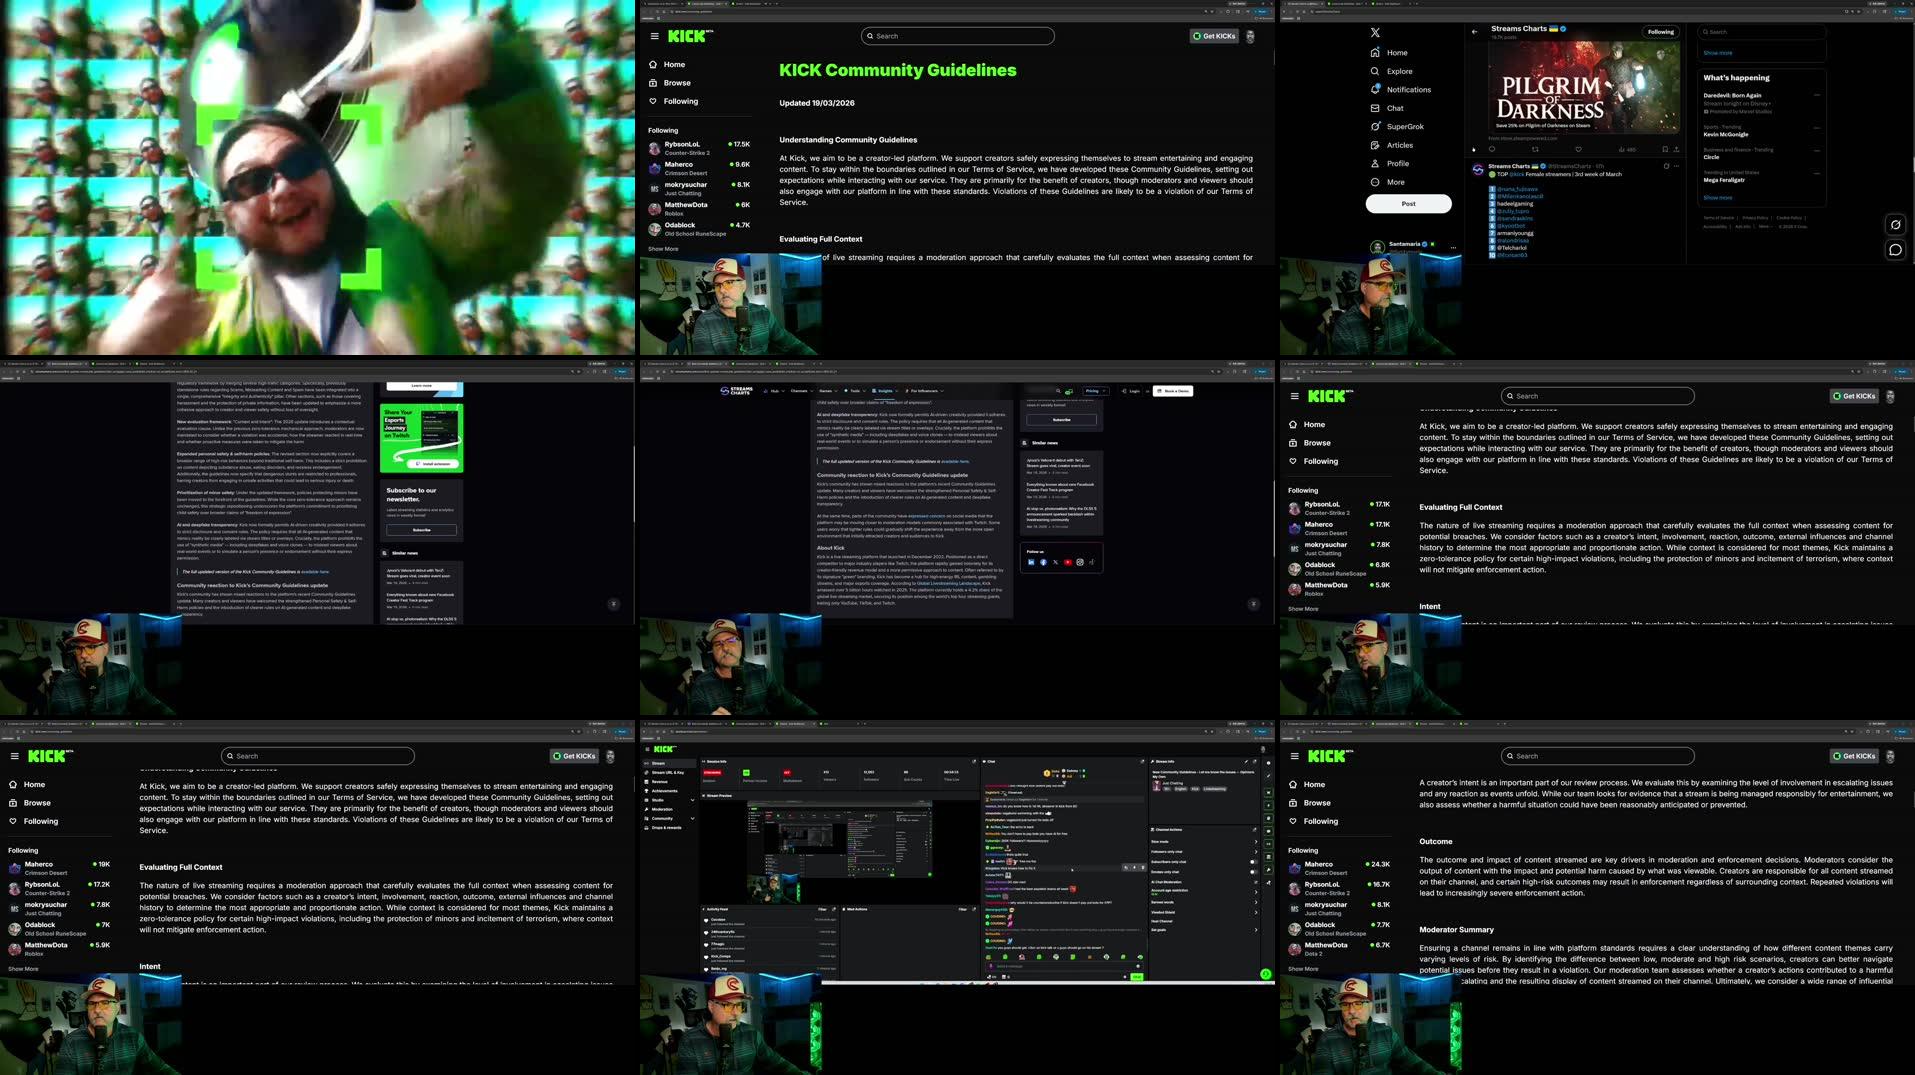Viewport: 1915px width, 1075px height.
Task: Click the Post button on X
Action: [1408, 203]
